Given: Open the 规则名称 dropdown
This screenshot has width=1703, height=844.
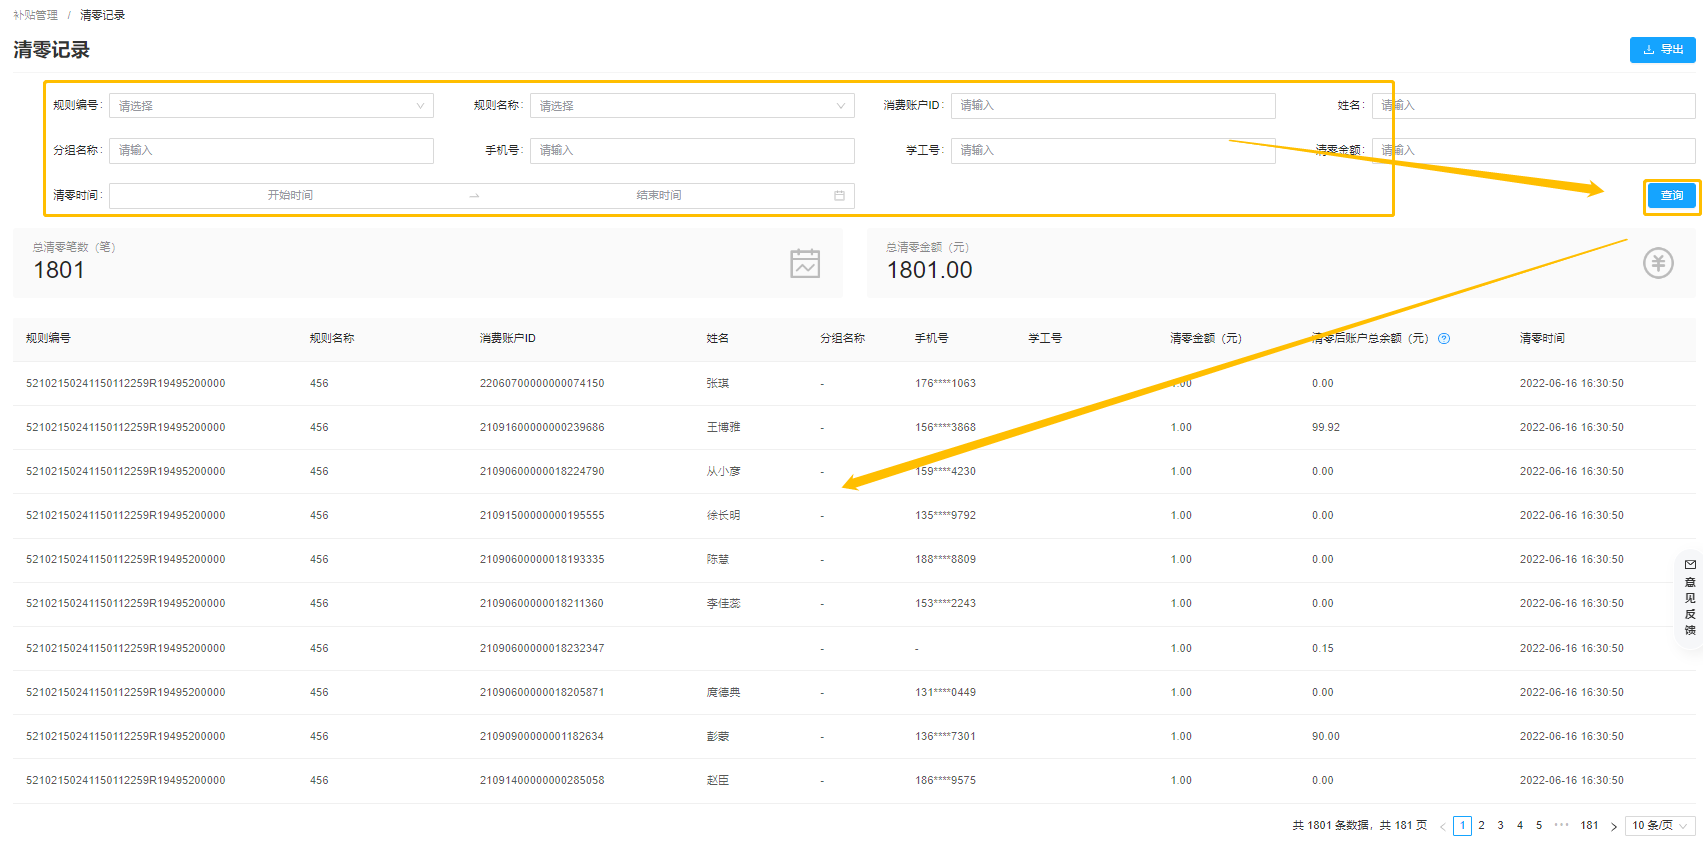Looking at the screenshot, I should click(x=692, y=106).
